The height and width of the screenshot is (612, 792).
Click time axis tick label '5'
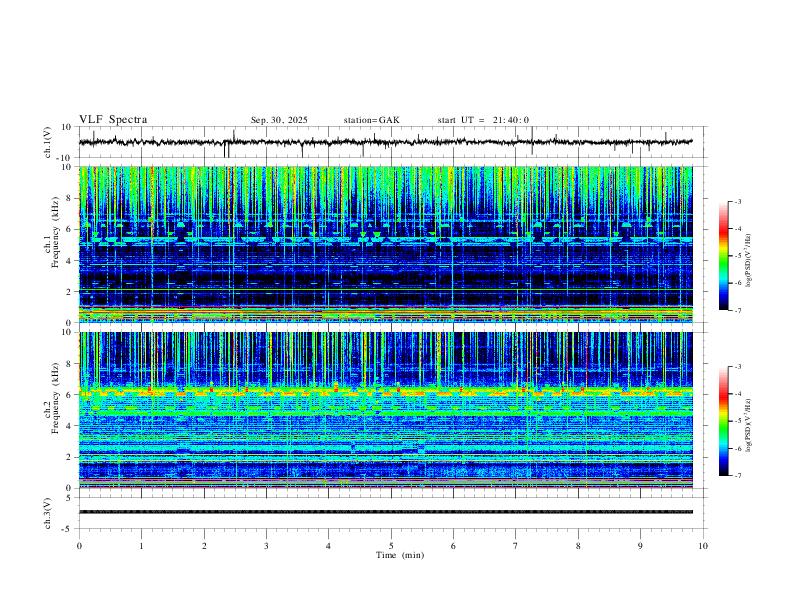click(x=391, y=546)
